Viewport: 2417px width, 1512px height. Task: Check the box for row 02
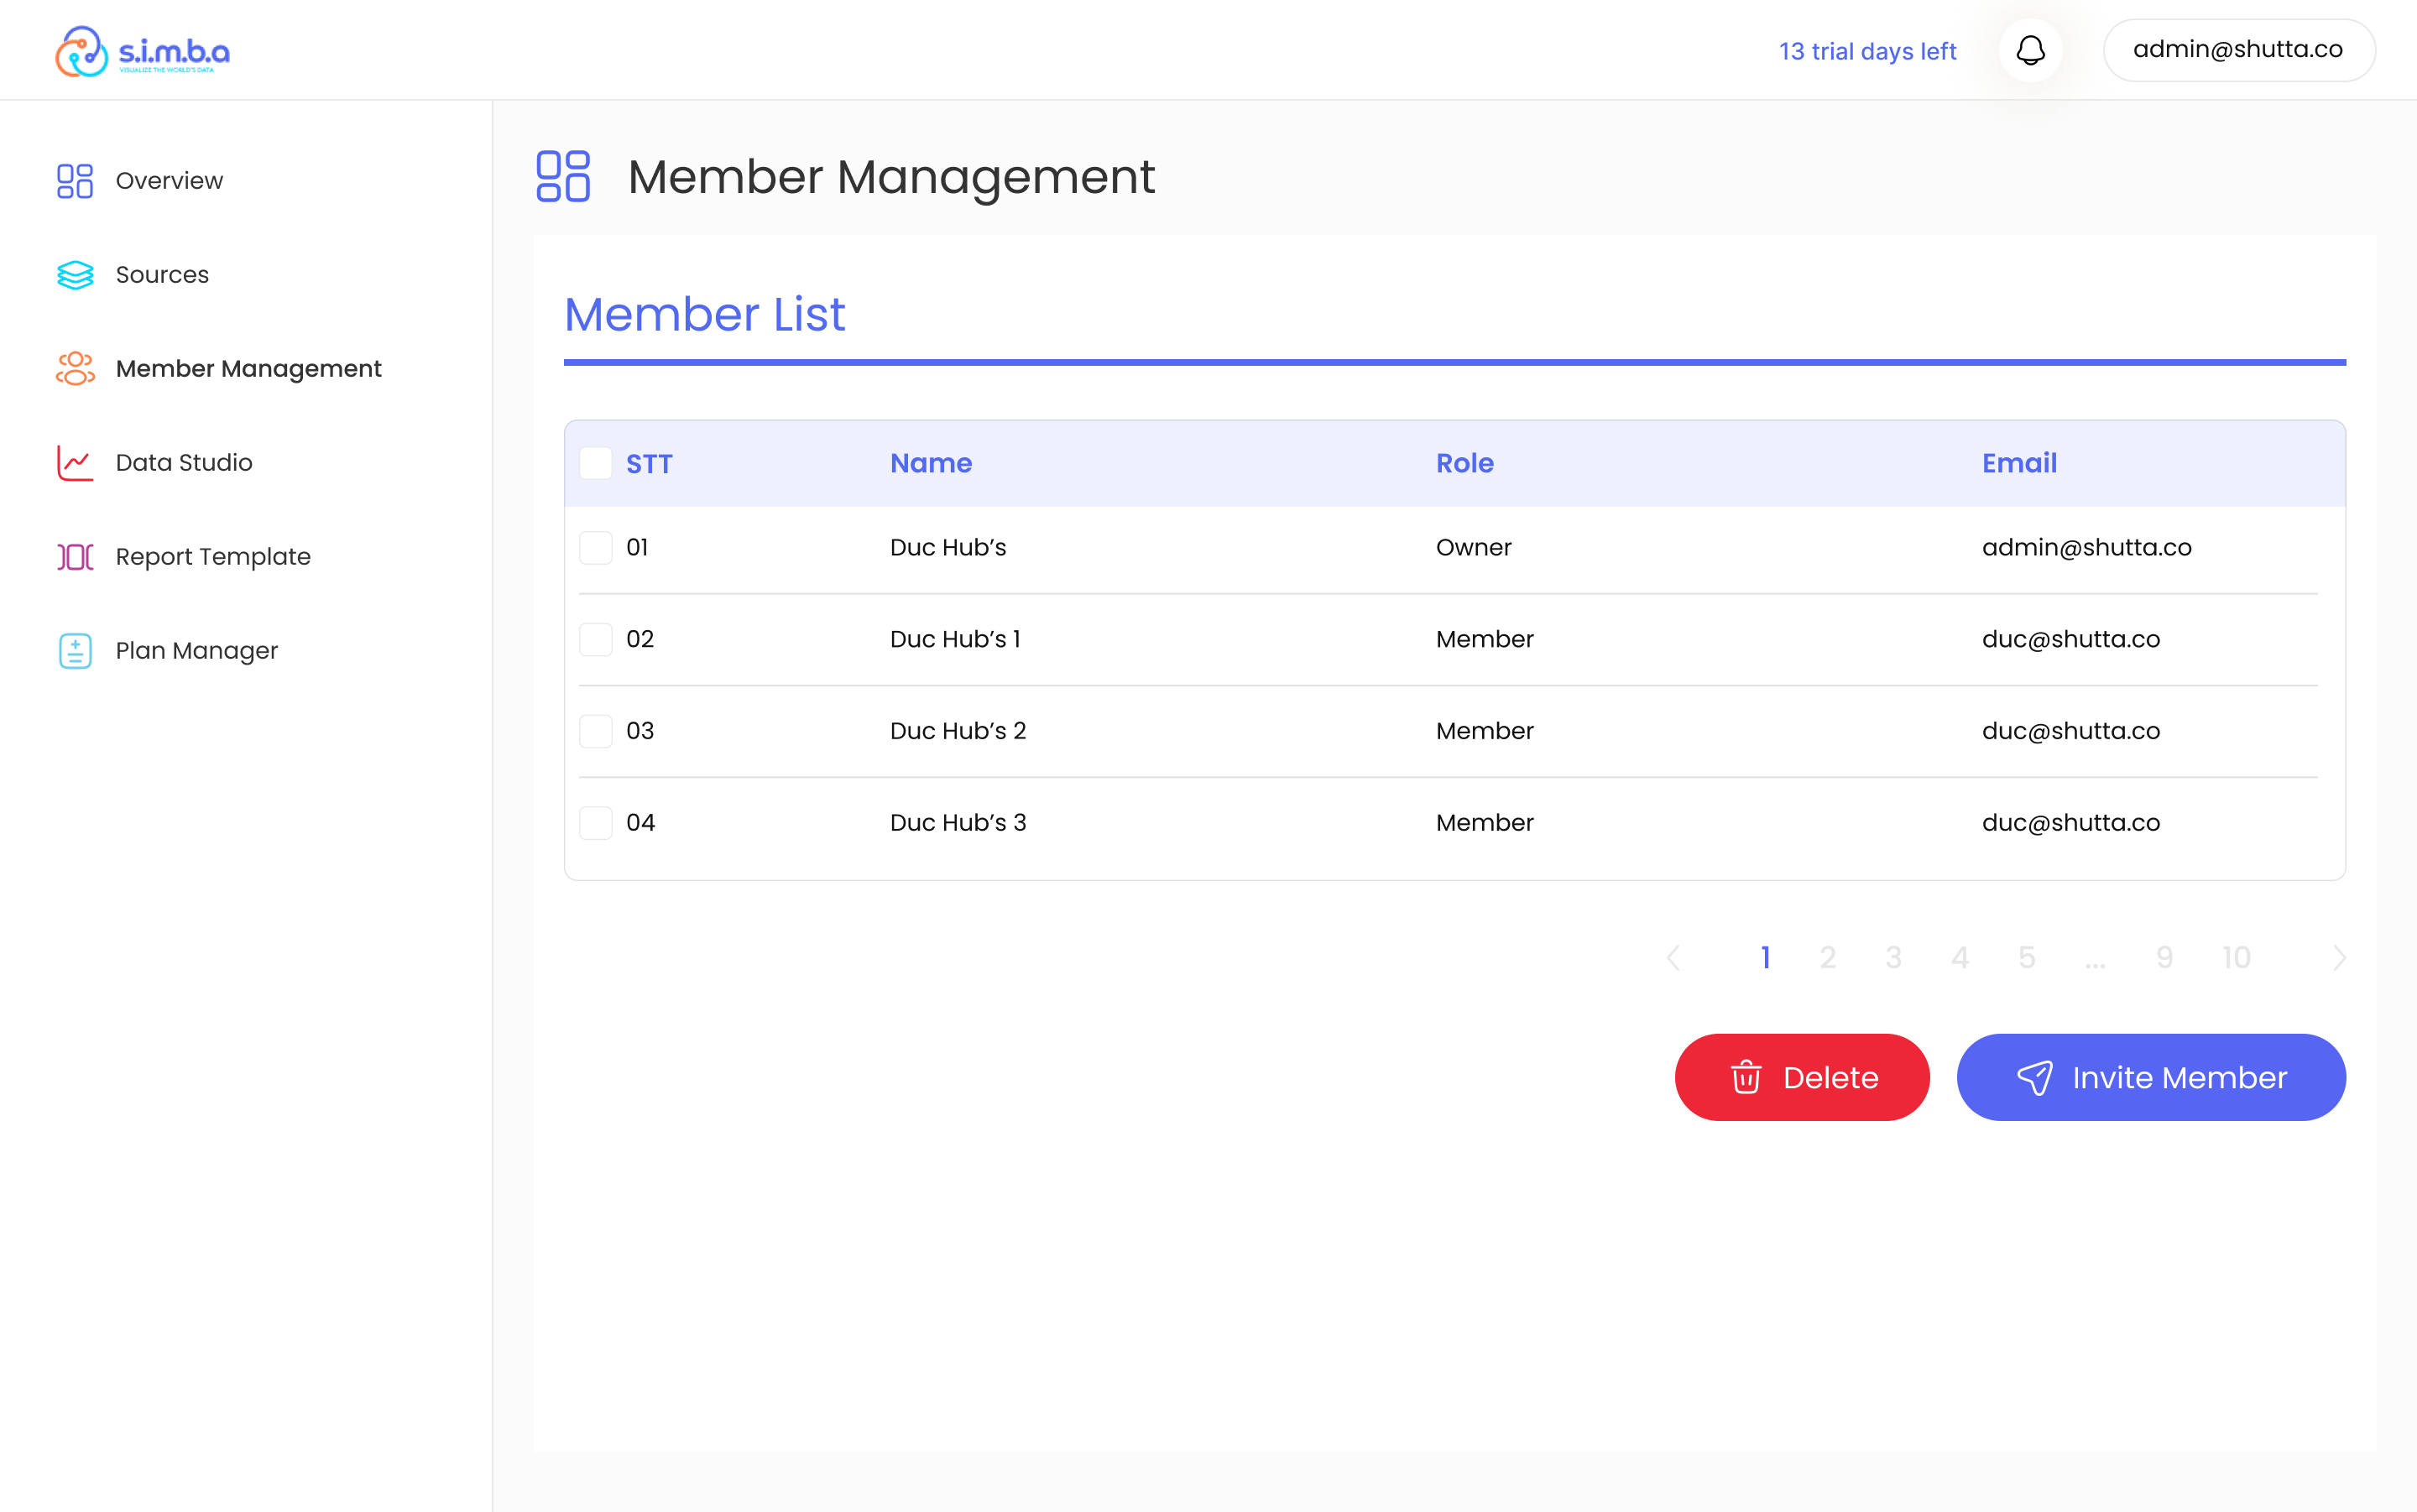click(x=596, y=639)
